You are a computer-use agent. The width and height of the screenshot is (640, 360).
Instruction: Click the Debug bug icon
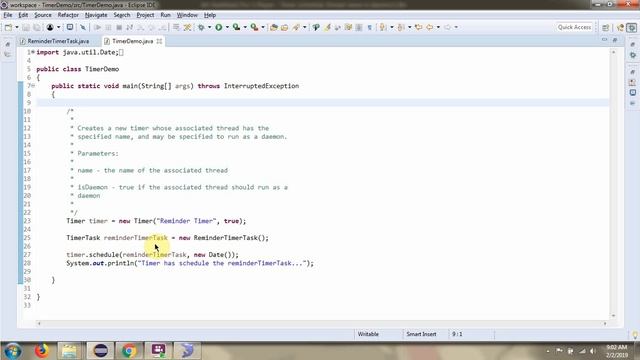[x=201, y=27]
